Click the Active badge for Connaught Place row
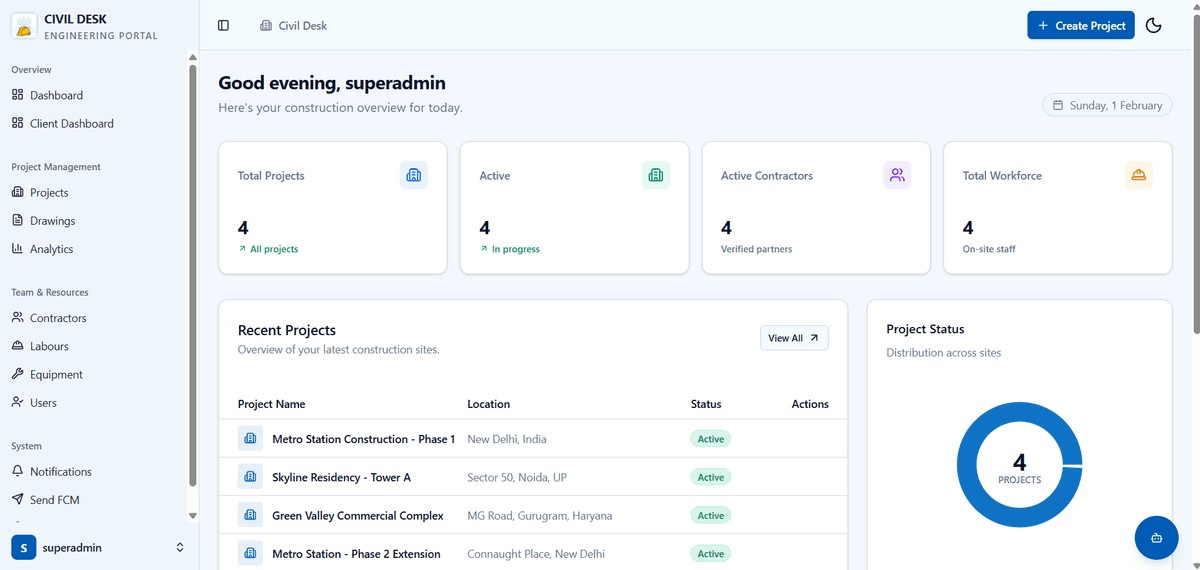 pyautogui.click(x=711, y=554)
